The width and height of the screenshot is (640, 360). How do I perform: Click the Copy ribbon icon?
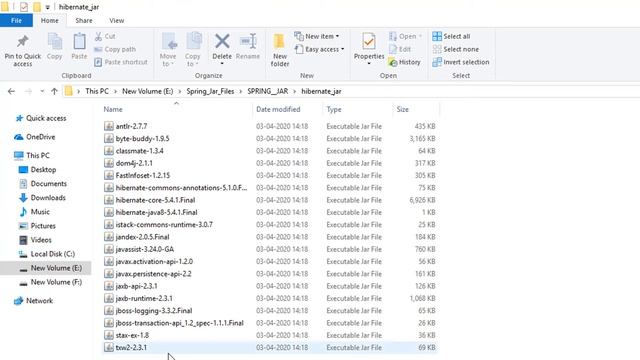tap(55, 42)
